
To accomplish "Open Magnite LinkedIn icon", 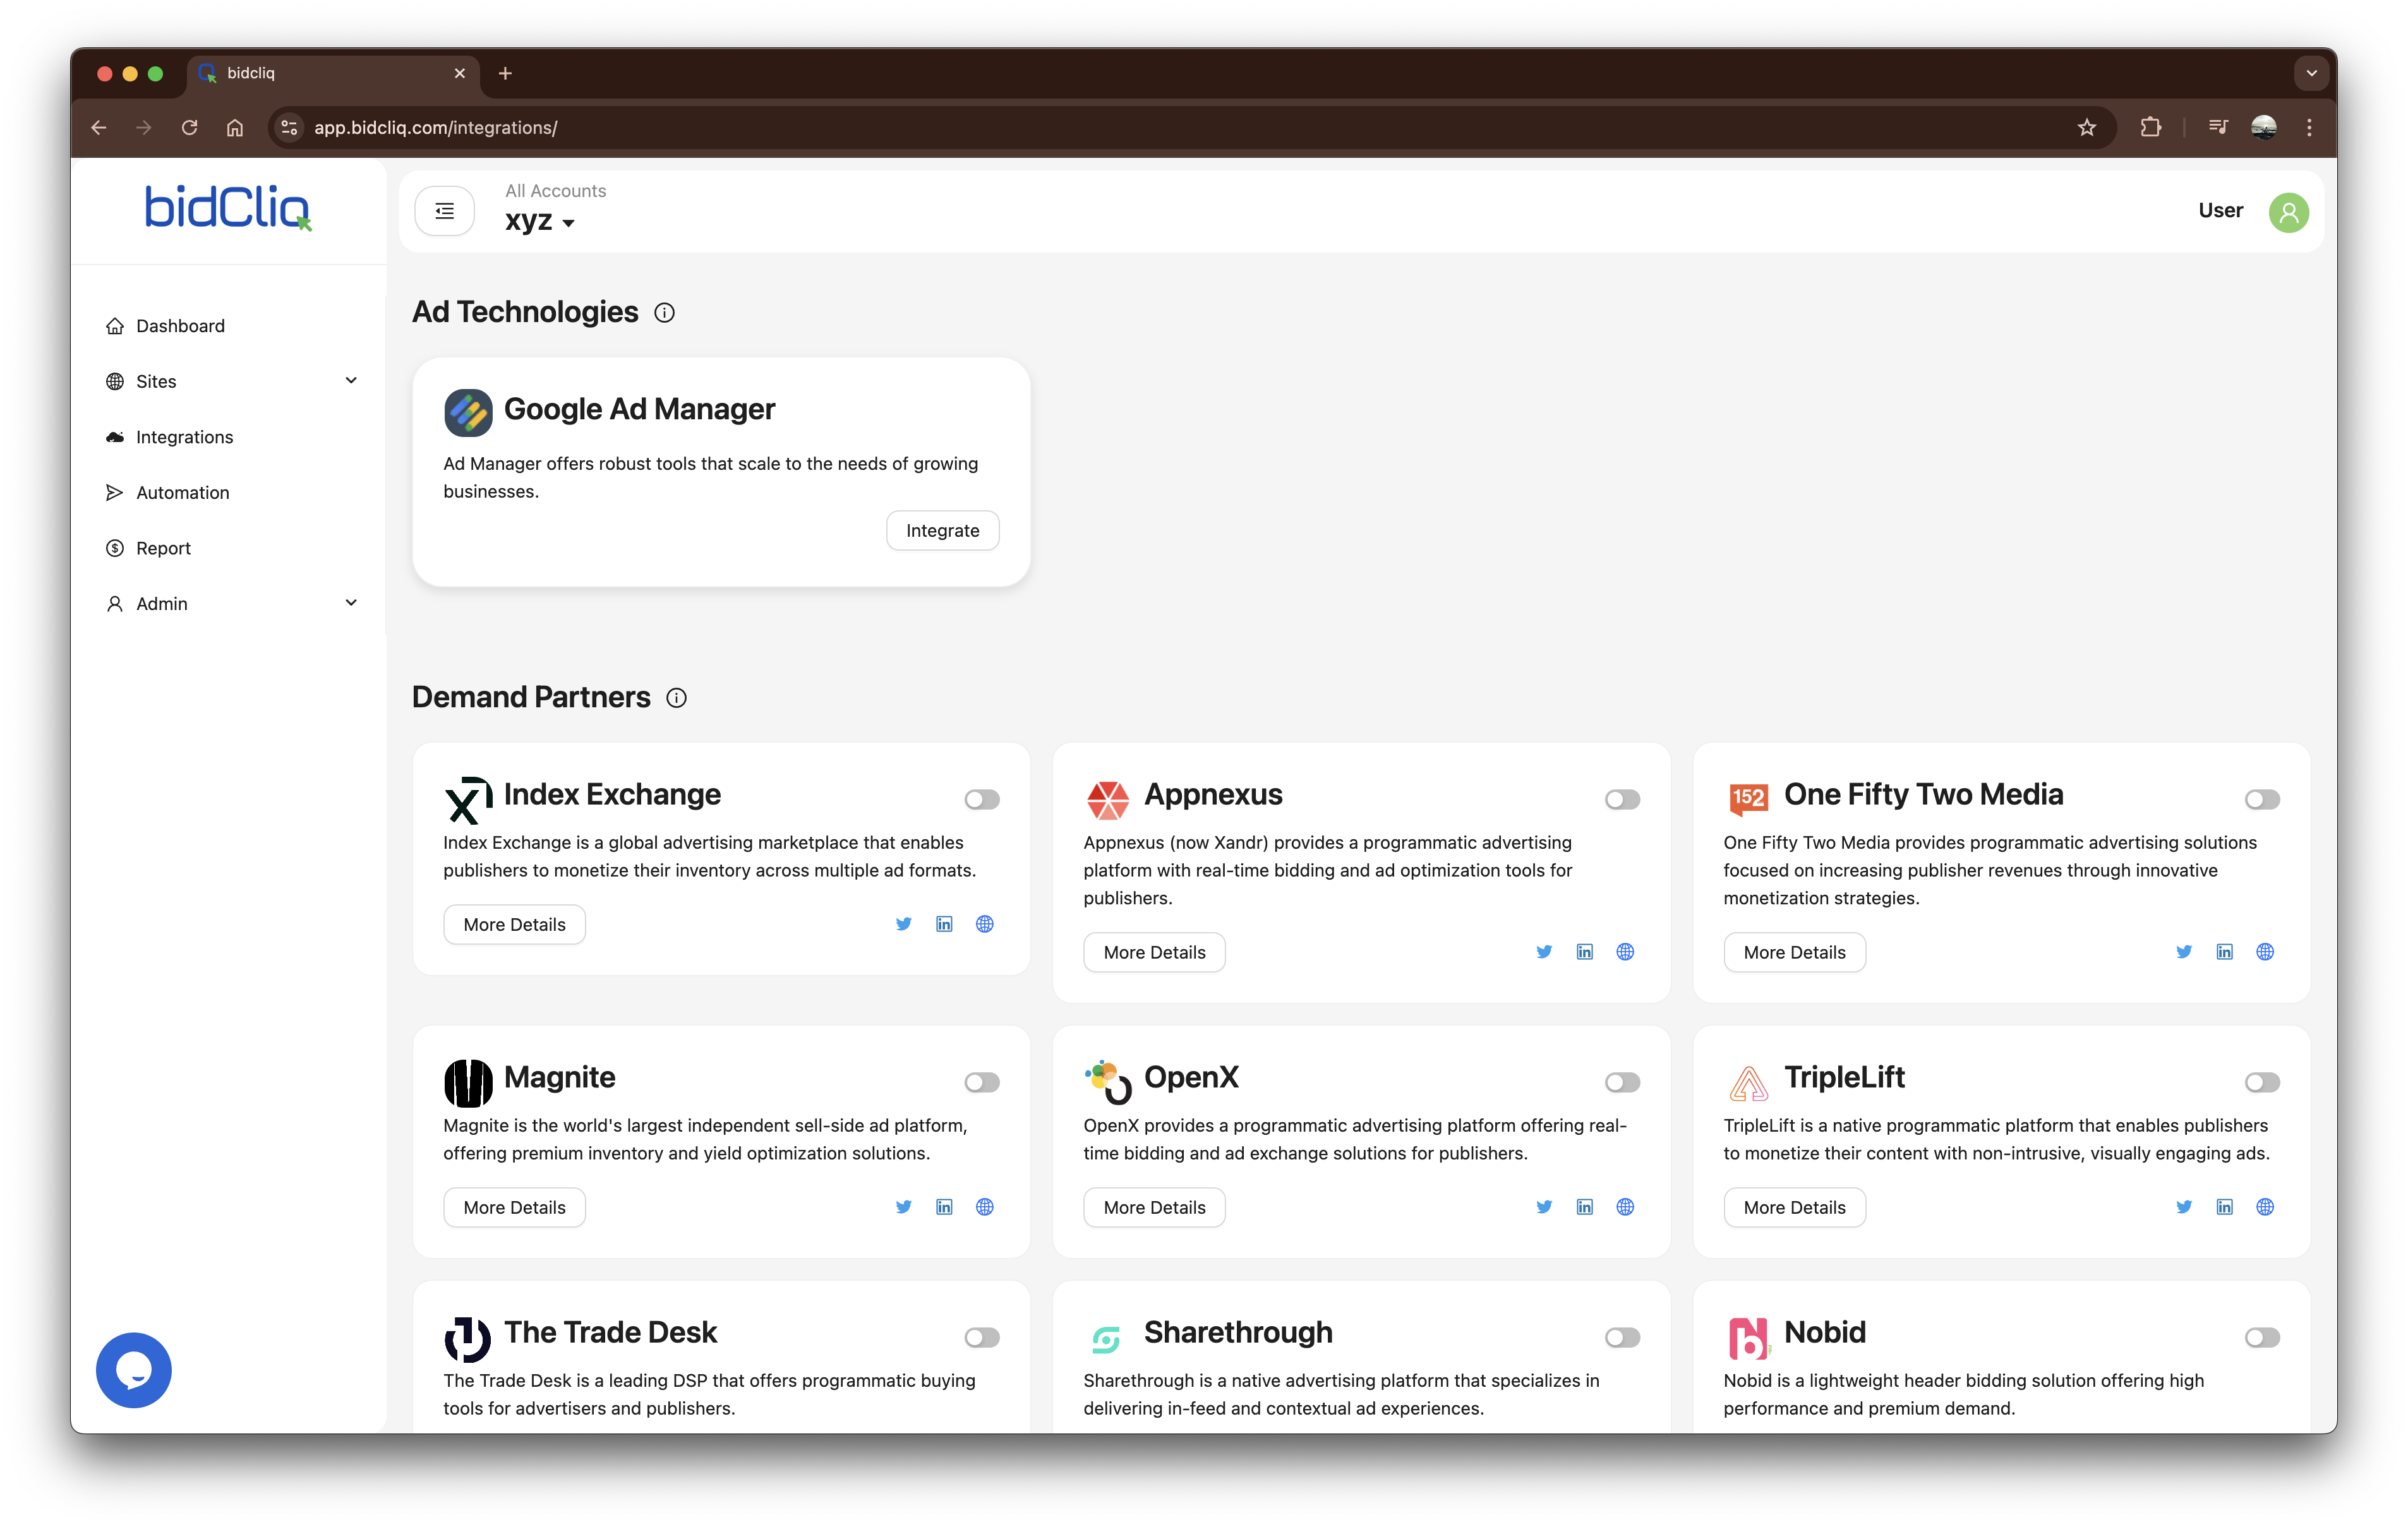I will (944, 1207).
